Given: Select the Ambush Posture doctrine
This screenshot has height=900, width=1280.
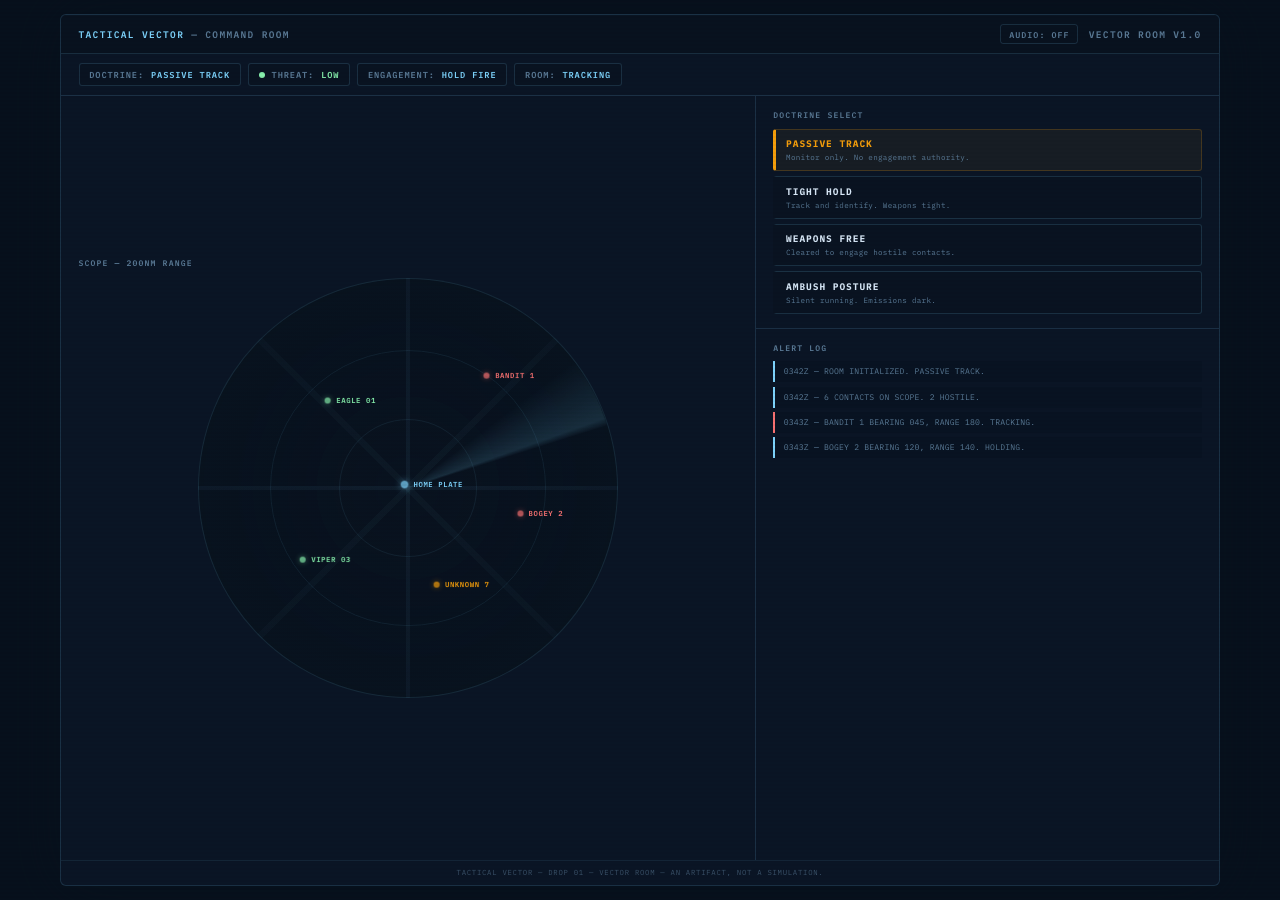Looking at the screenshot, I should click(987, 293).
